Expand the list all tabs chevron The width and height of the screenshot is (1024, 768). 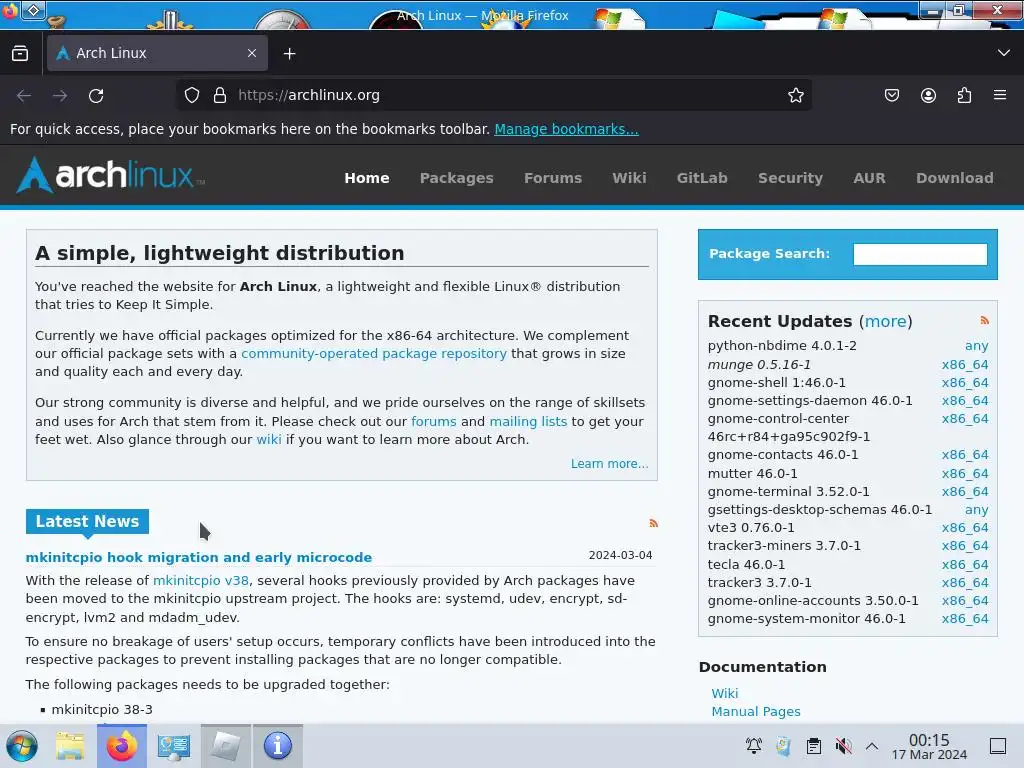1004,53
